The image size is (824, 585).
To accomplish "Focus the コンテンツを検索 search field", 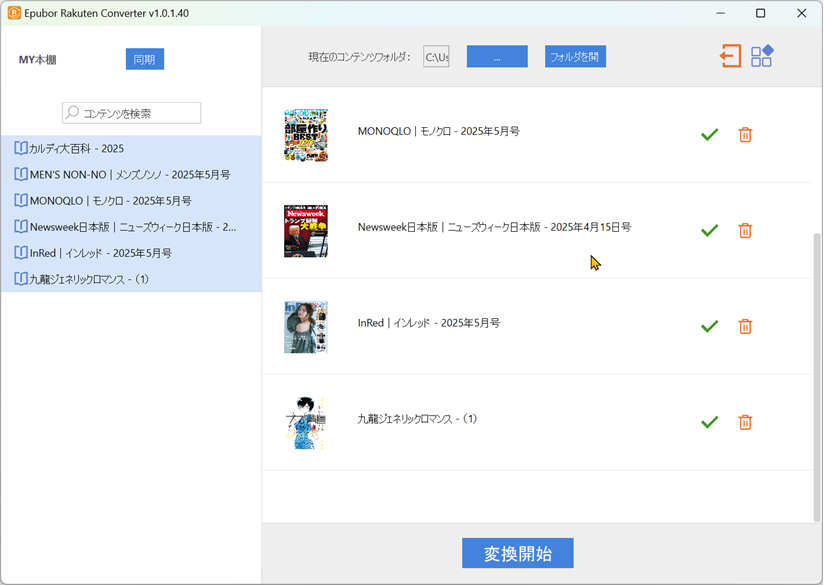I will (x=131, y=113).
